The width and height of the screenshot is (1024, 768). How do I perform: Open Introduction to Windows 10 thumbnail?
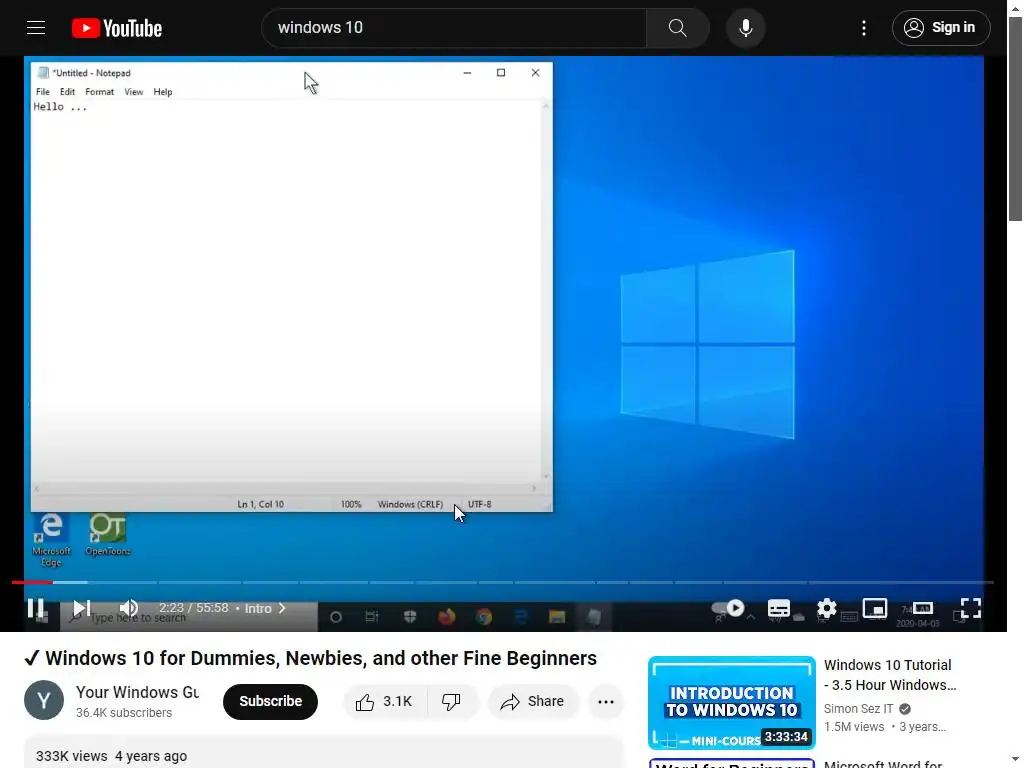click(x=731, y=703)
